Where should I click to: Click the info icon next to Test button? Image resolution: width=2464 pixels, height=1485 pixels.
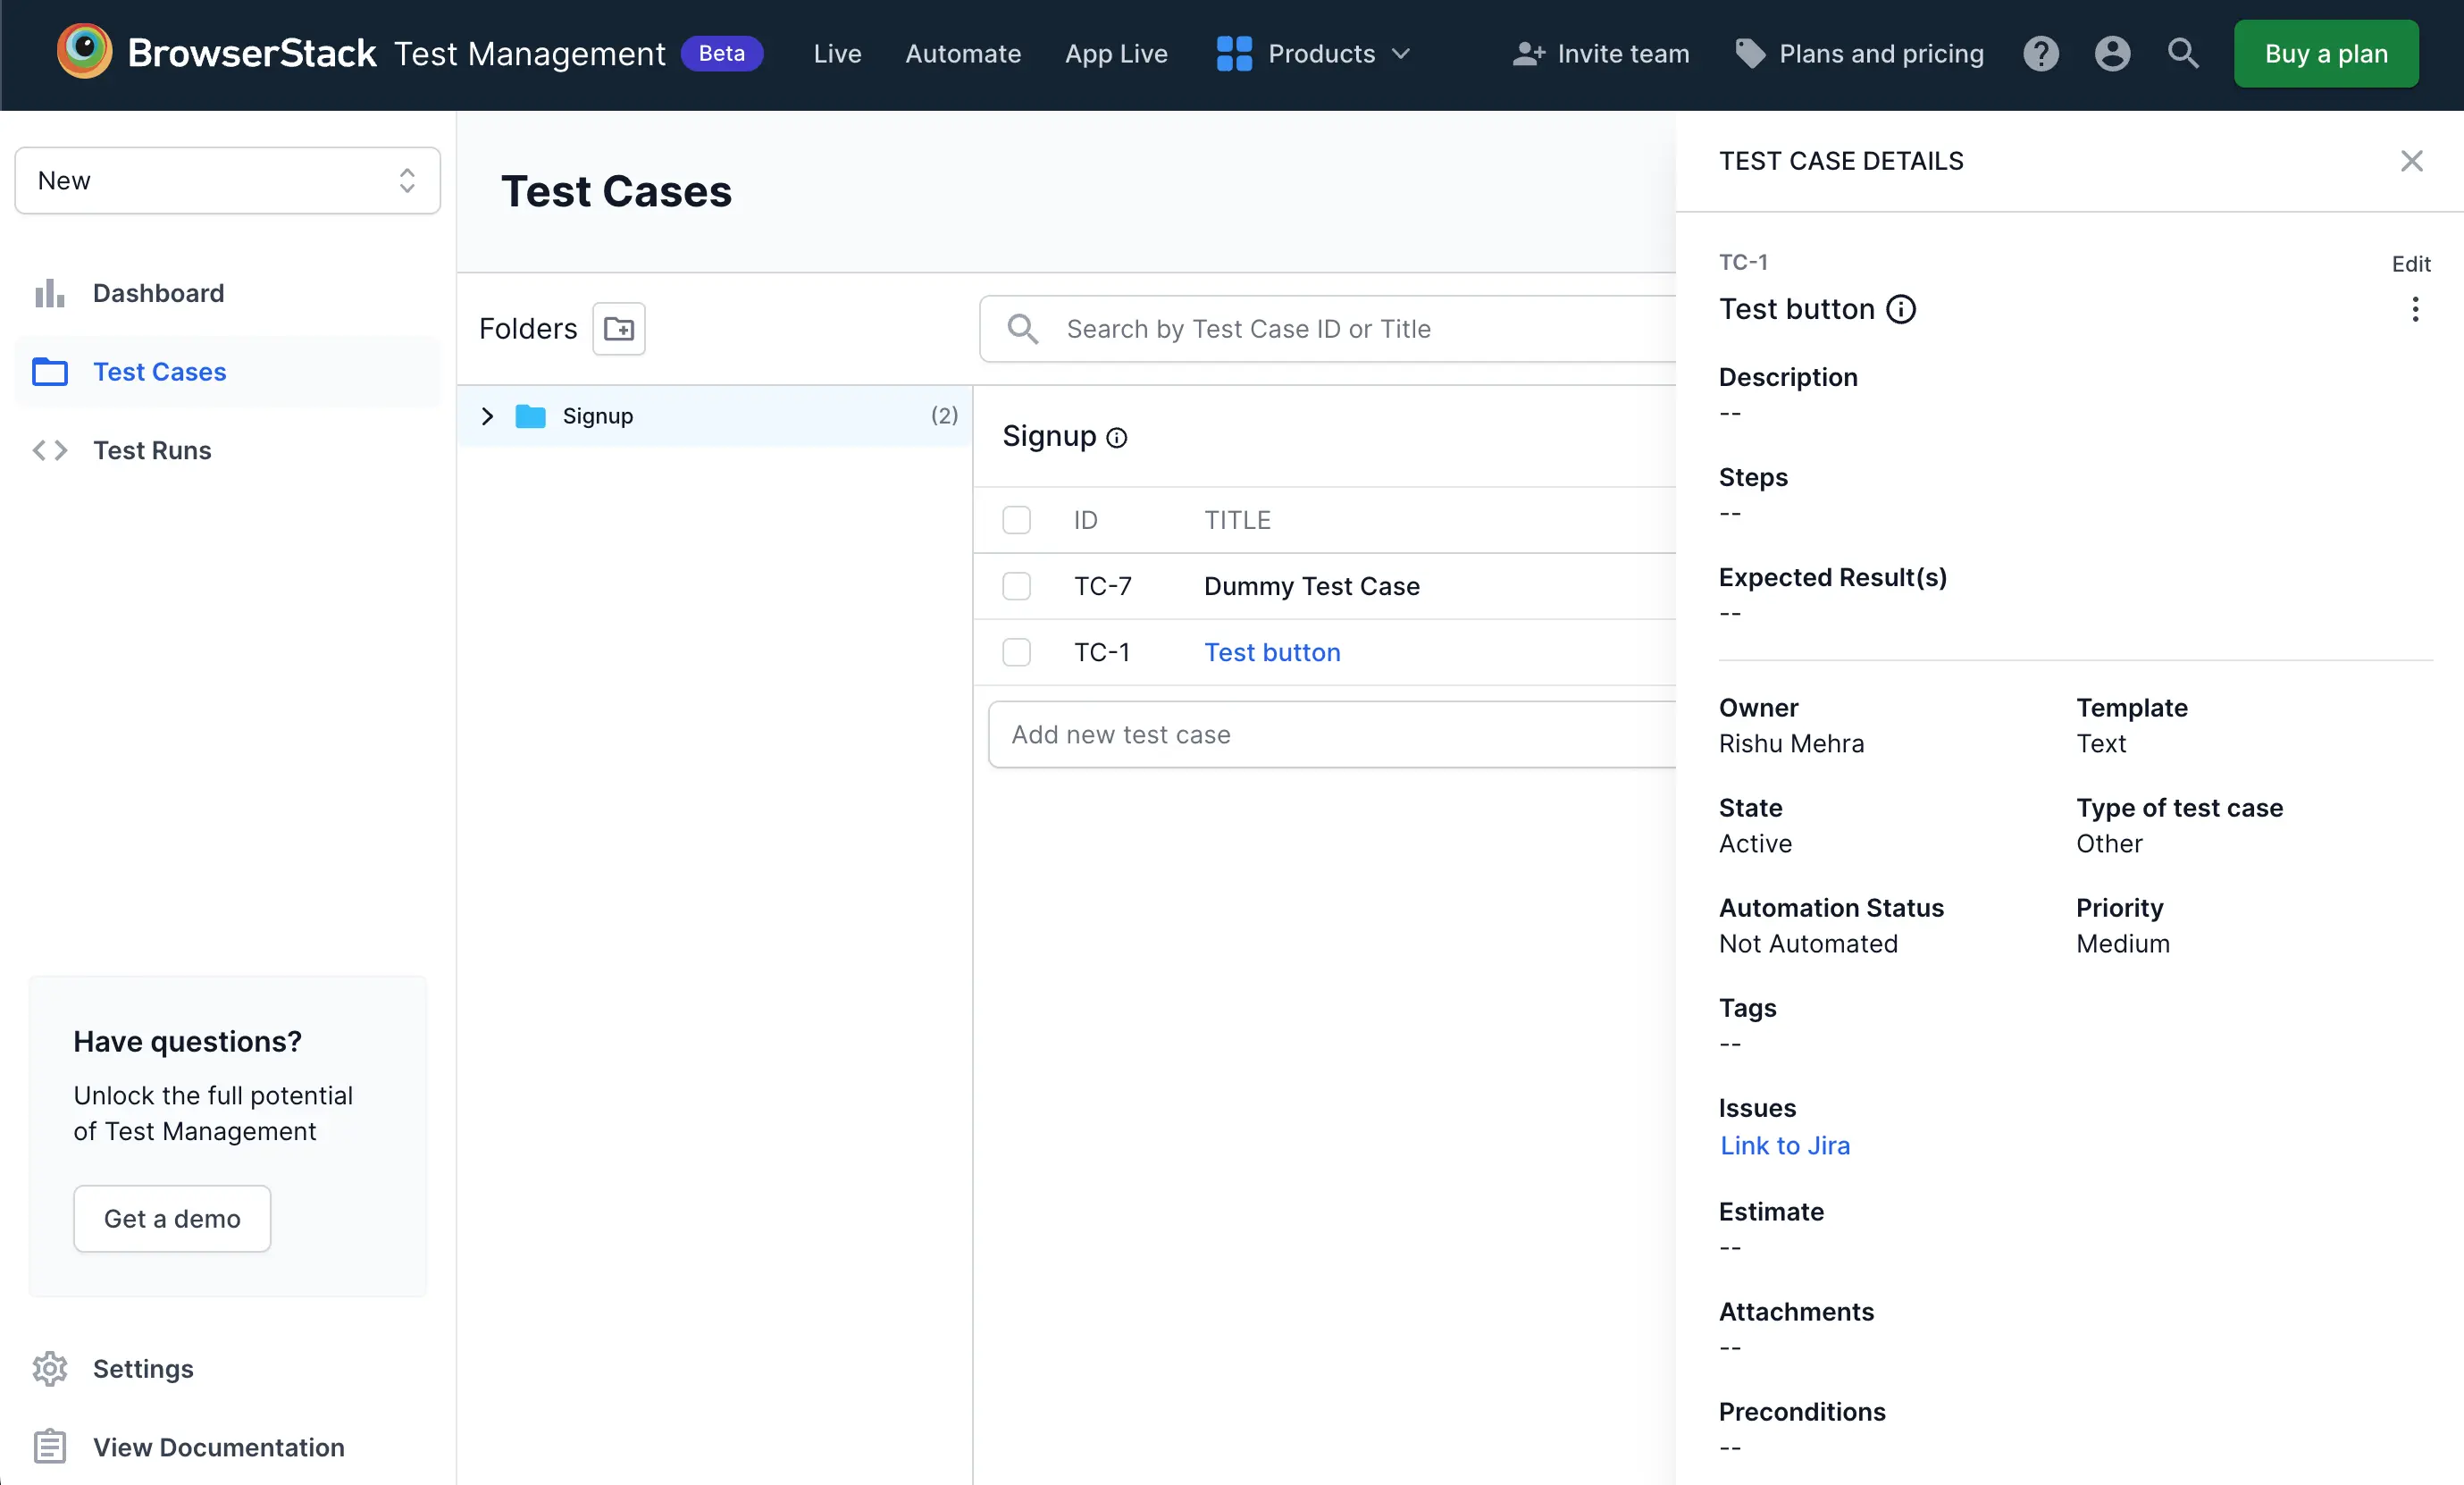coord(1901,310)
